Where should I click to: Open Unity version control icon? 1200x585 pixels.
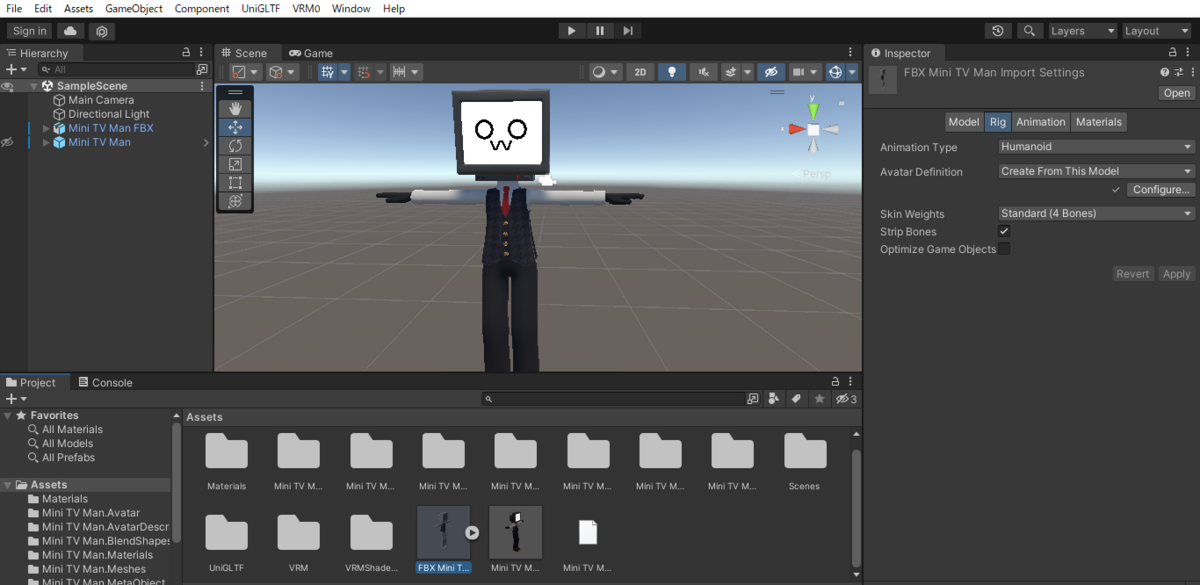tap(102, 31)
